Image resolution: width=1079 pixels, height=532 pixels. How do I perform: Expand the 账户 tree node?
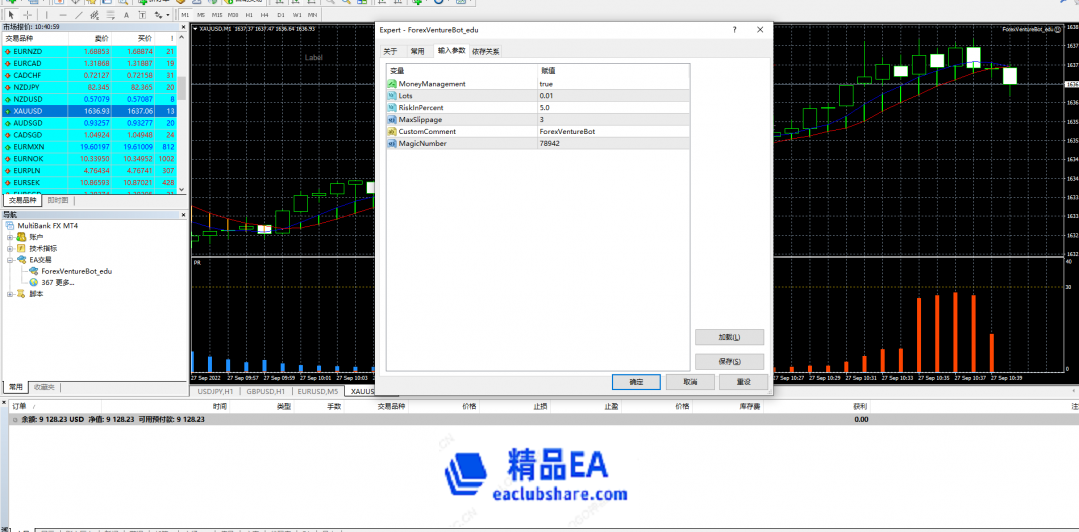(10, 237)
